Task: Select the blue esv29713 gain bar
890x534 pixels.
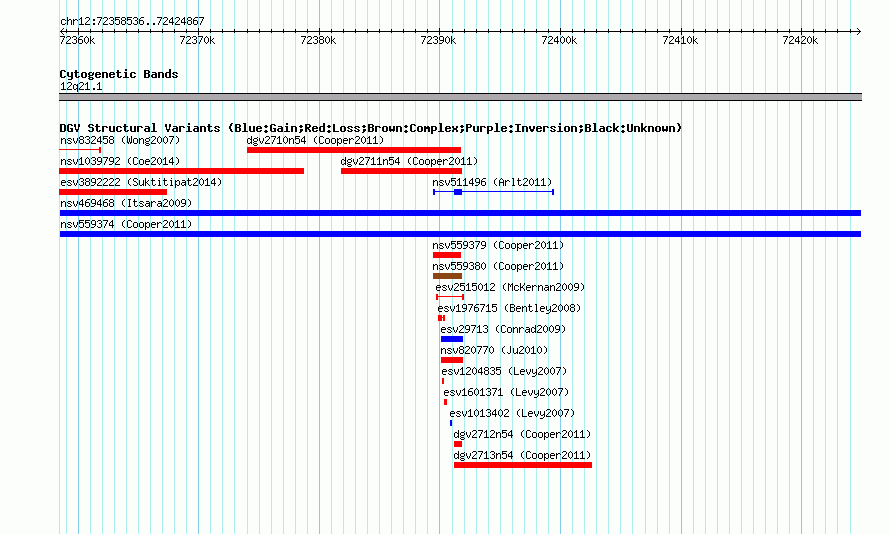Action: [452, 339]
